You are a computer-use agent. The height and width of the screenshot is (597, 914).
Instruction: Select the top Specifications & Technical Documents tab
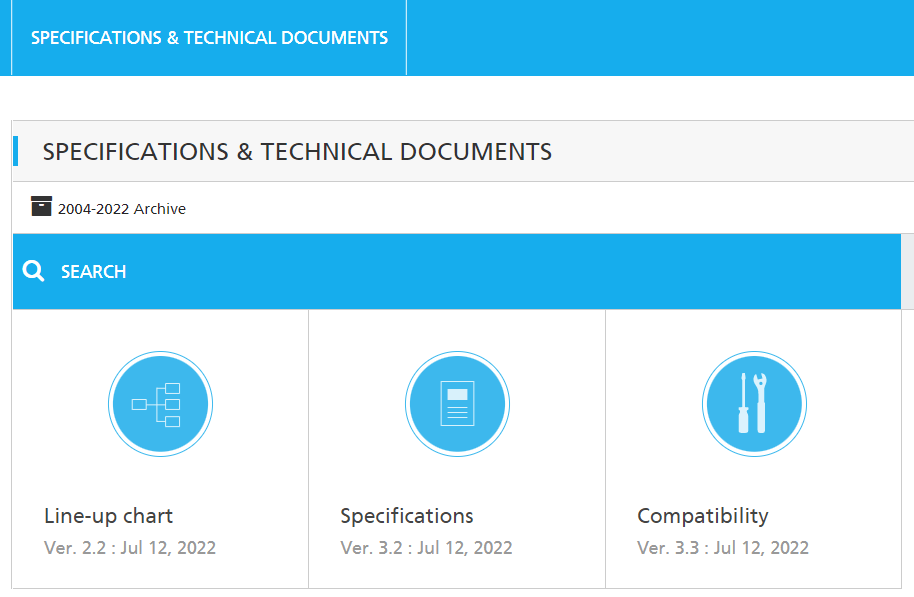209,38
